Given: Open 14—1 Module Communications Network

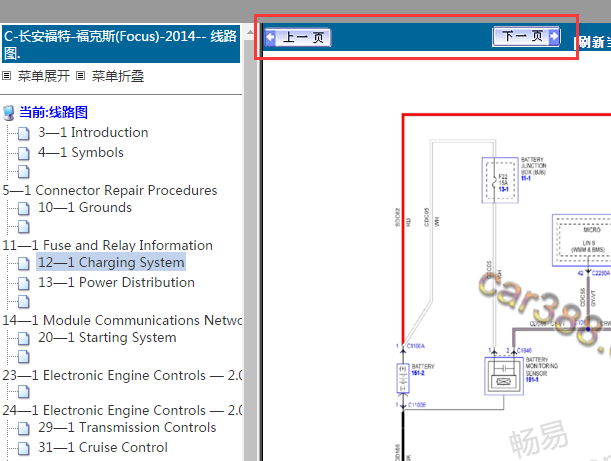Looking at the screenshot, I should pos(122,320).
